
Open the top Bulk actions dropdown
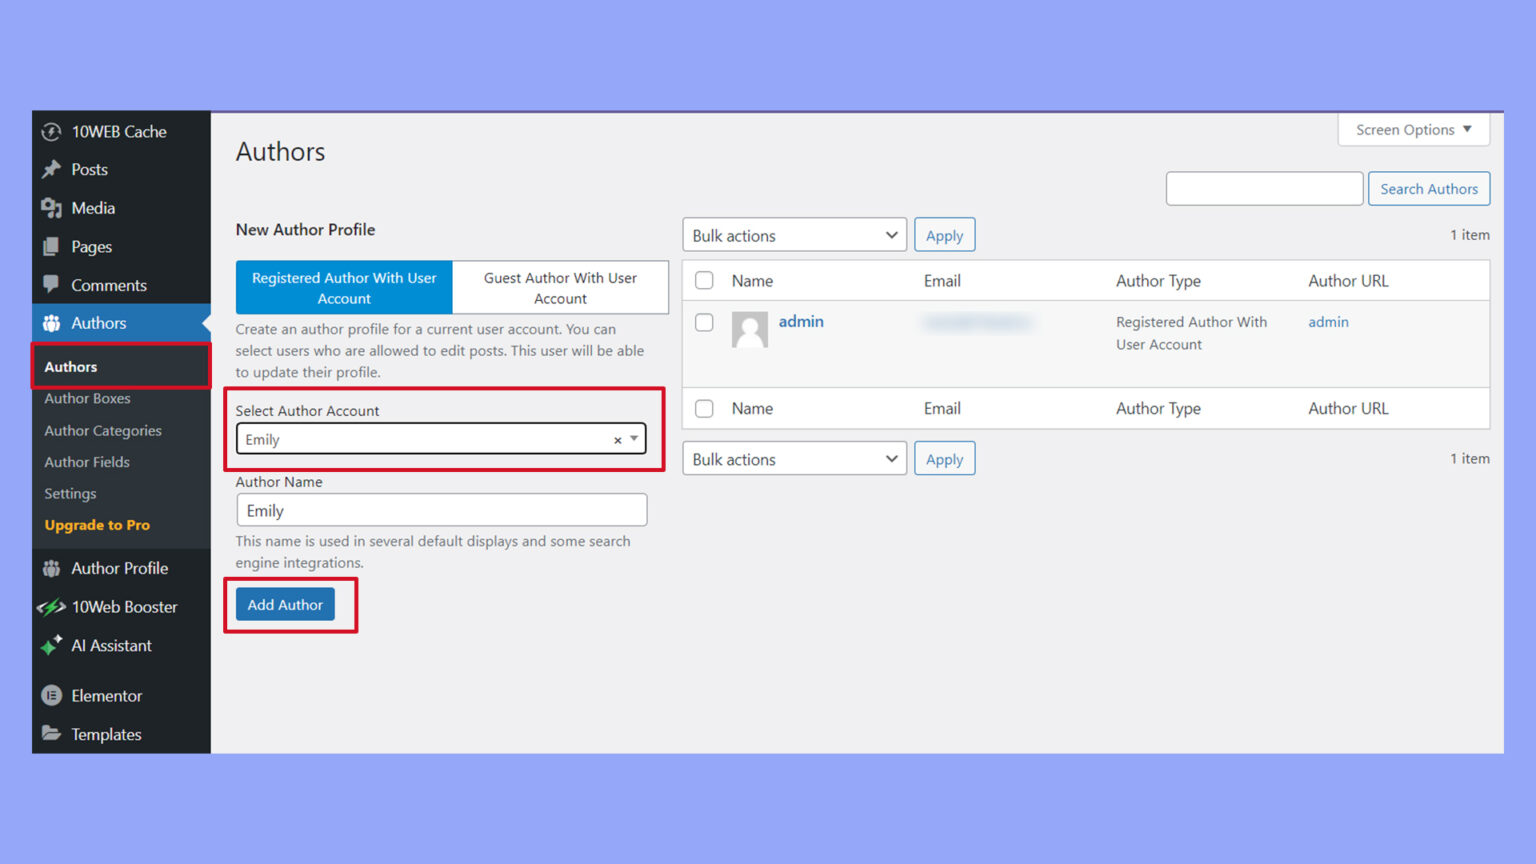coord(793,234)
